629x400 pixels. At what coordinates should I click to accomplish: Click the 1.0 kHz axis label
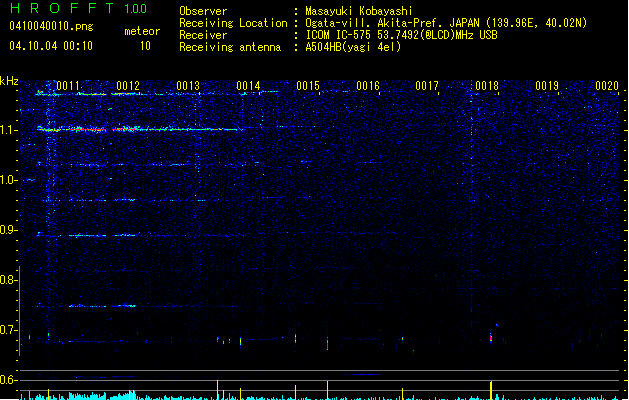(x=9, y=180)
